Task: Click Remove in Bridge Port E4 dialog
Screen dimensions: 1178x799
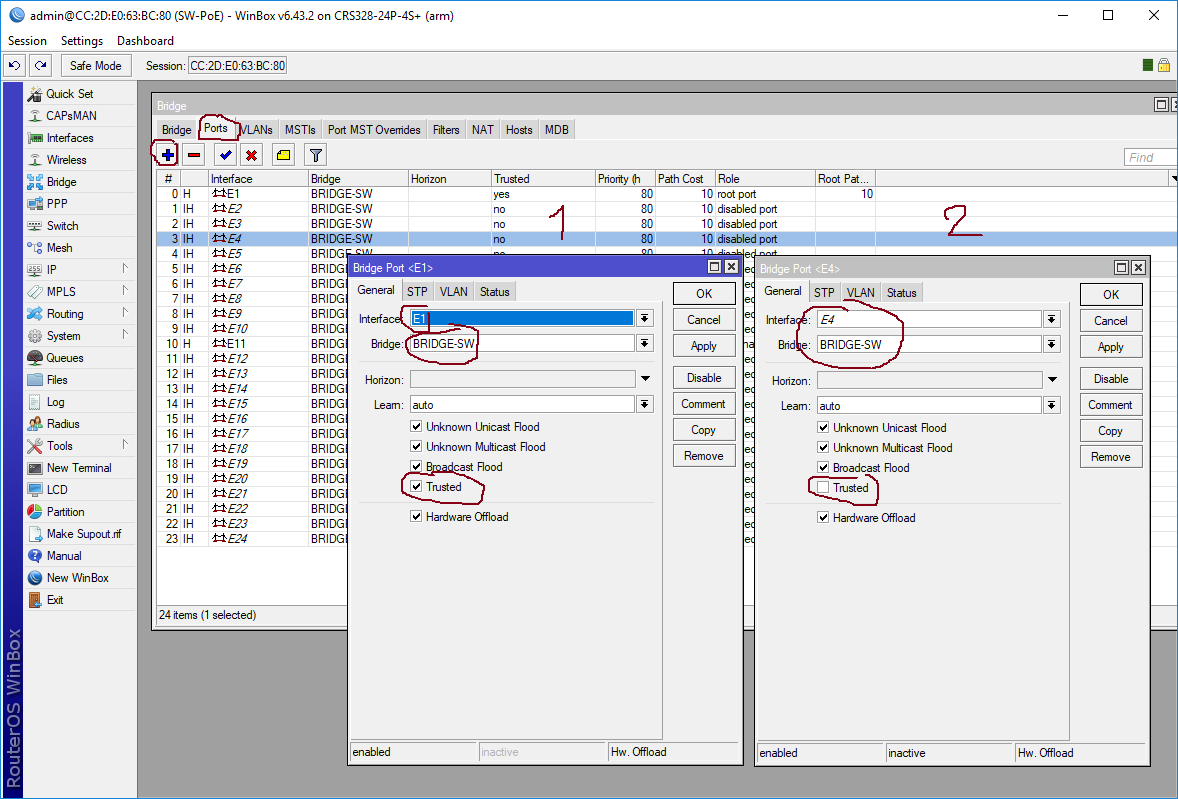Action: tap(1110, 457)
